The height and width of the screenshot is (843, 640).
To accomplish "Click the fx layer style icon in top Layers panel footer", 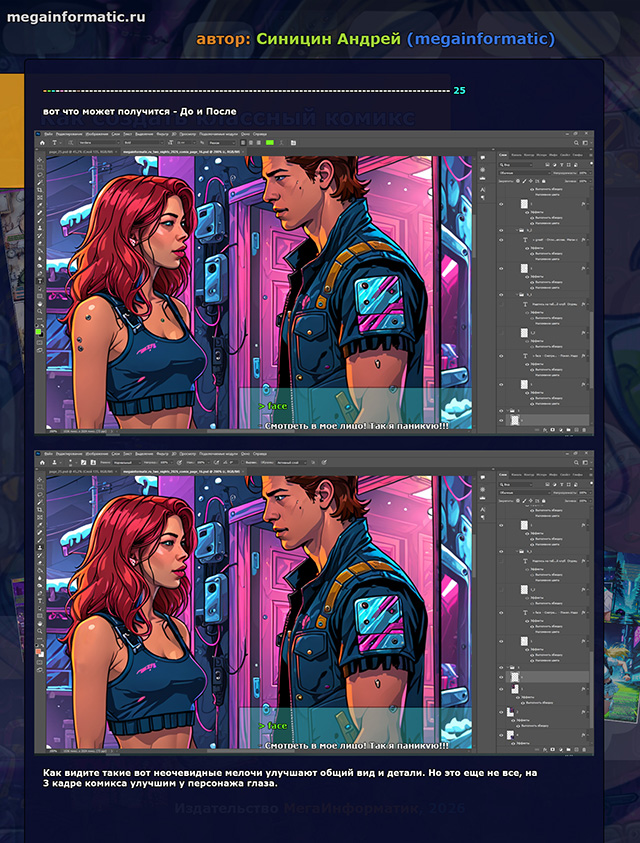I will (x=544, y=430).
